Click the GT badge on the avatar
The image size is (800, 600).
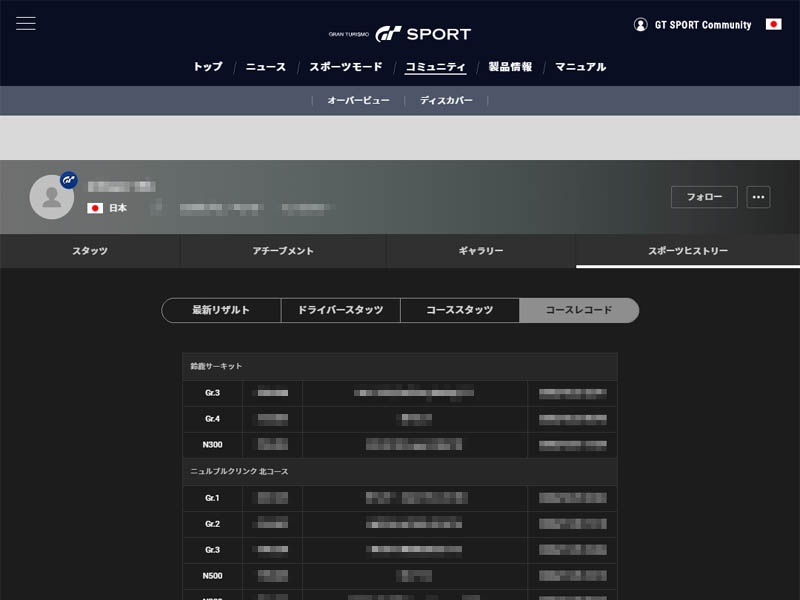[68, 180]
